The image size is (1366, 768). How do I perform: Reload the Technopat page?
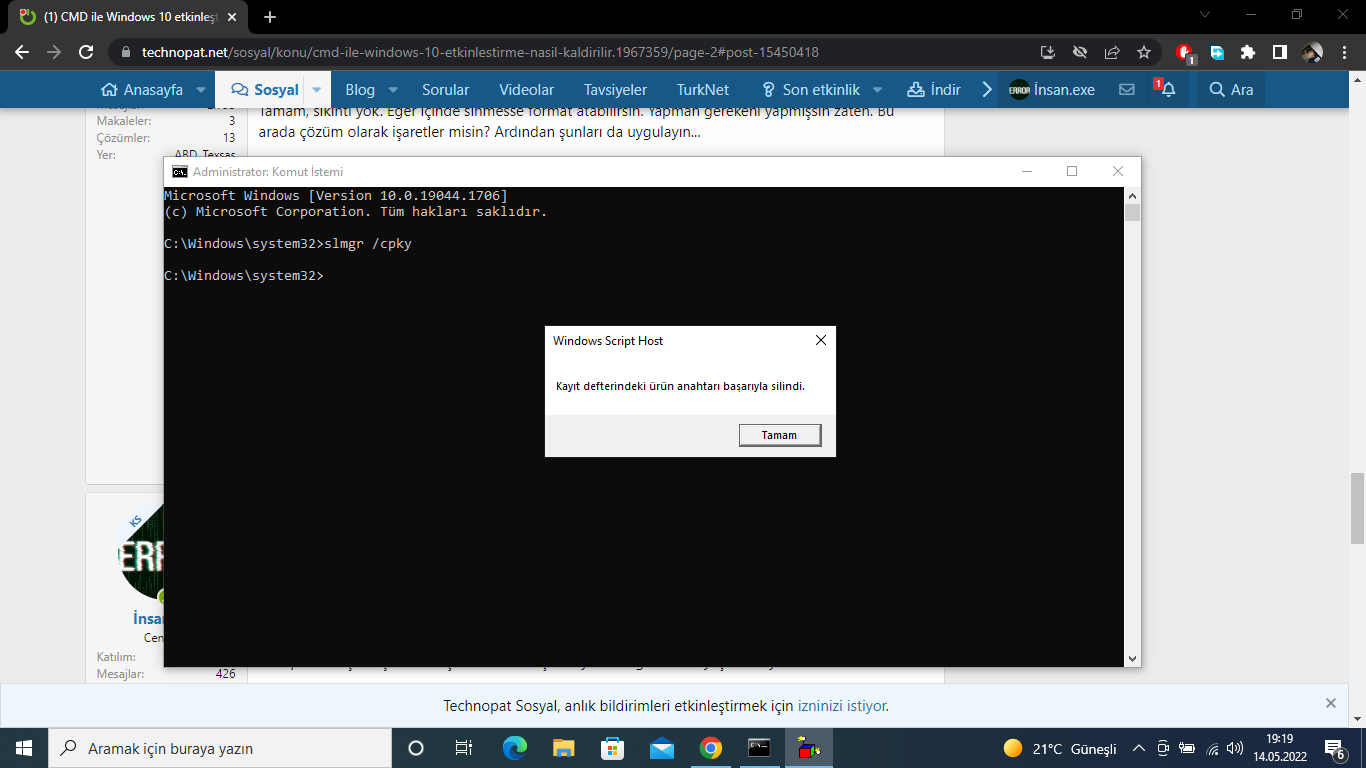coord(86,52)
